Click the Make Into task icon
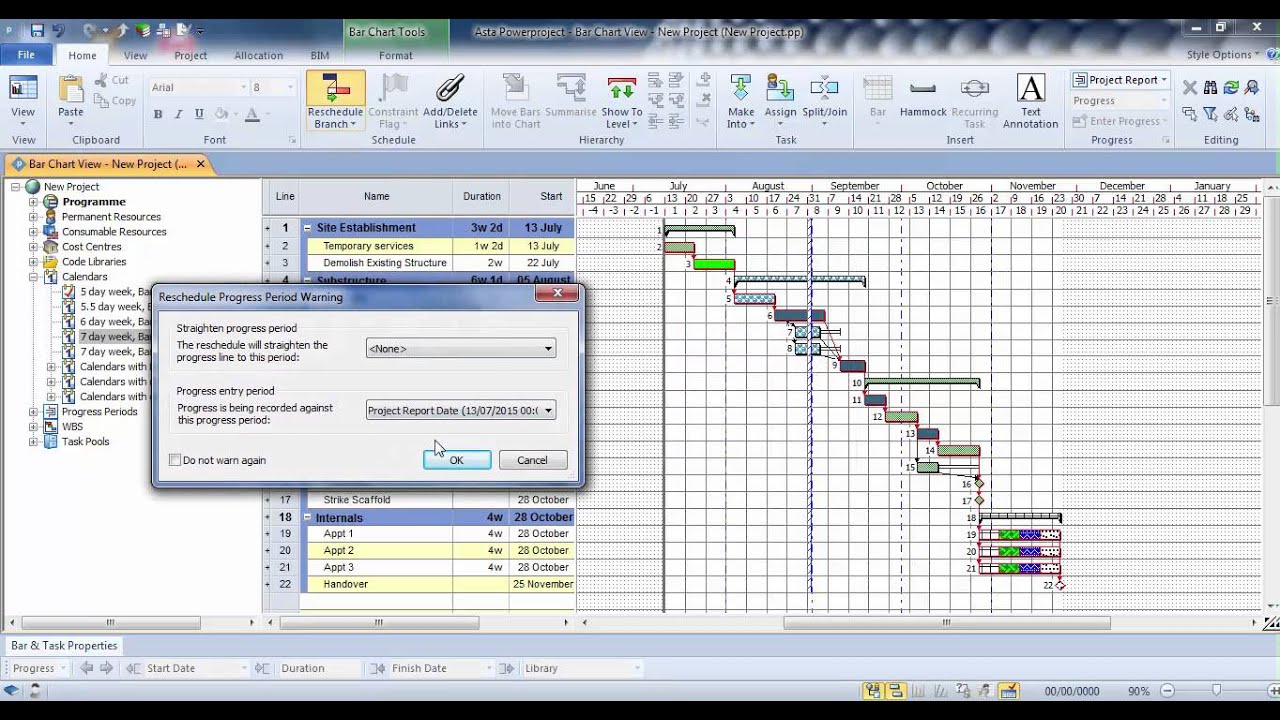The height and width of the screenshot is (720, 1280). coord(741,88)
